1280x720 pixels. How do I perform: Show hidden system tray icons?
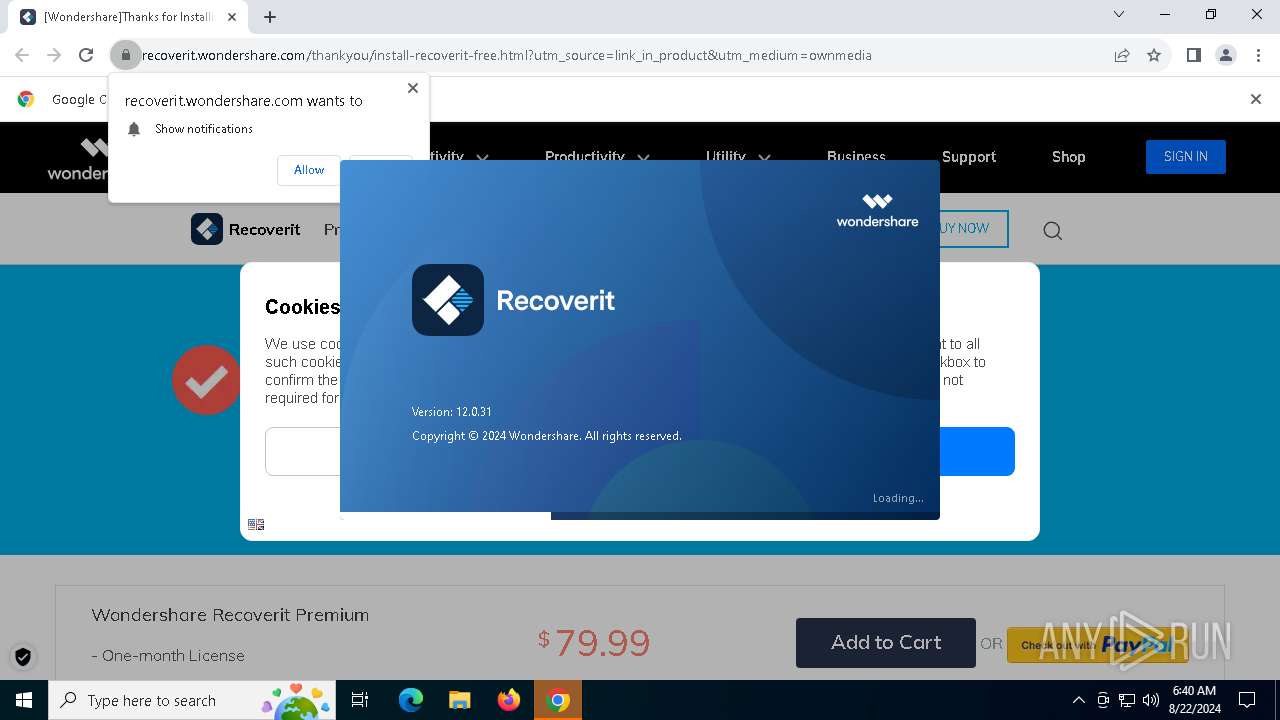(x=1078, y=700)
